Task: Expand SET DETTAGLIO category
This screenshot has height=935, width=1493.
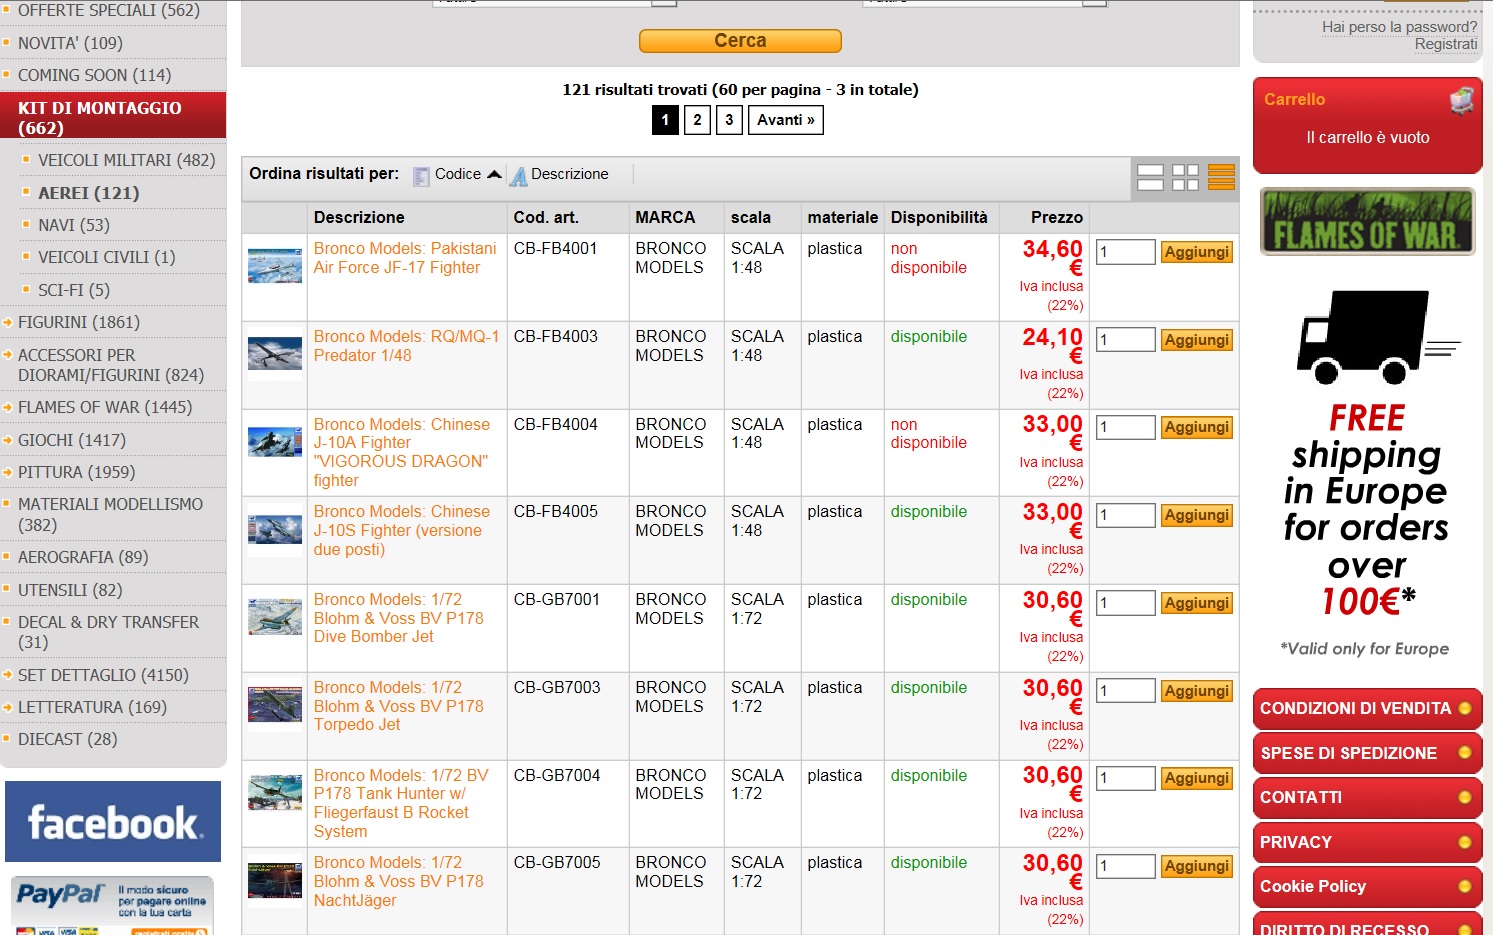Action: pyautogui.click(x=104, y=675)
